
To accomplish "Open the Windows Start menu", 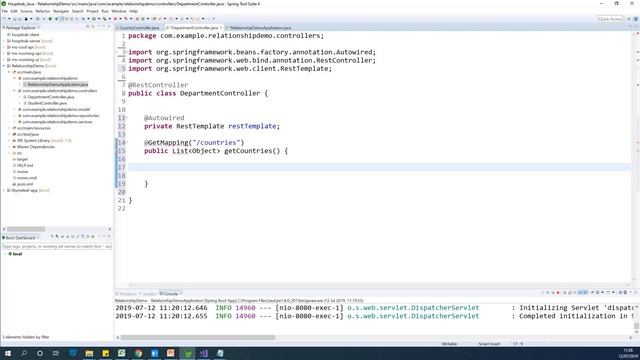I will 8,353.
